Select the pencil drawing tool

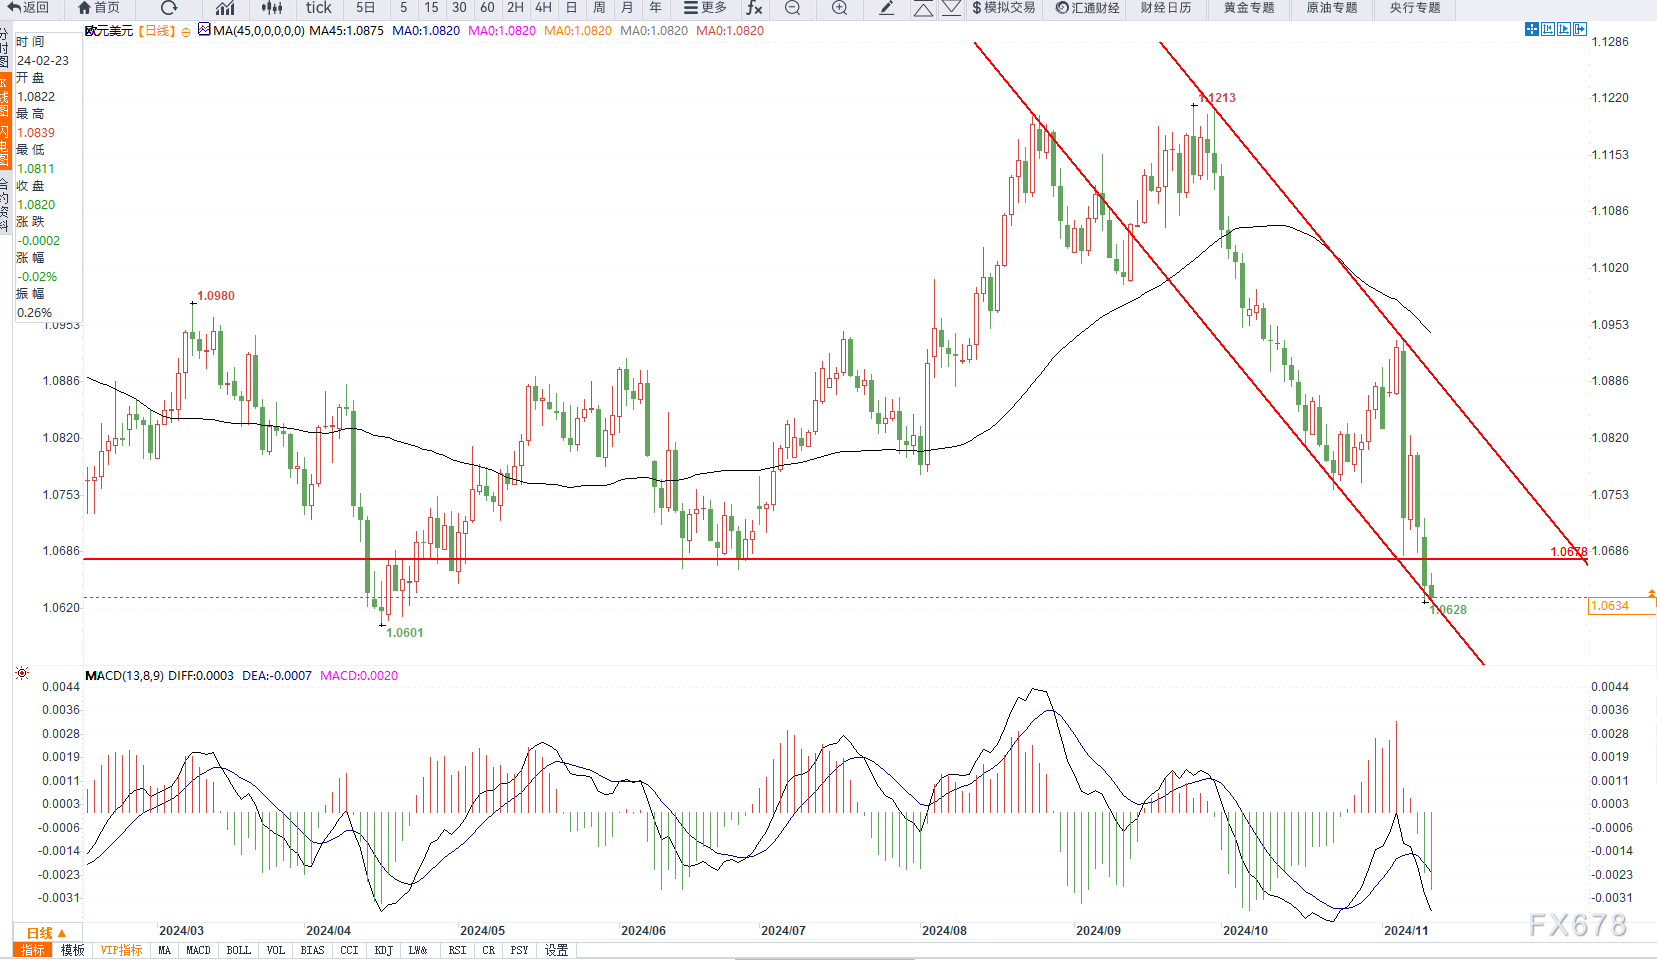point(886,8)
